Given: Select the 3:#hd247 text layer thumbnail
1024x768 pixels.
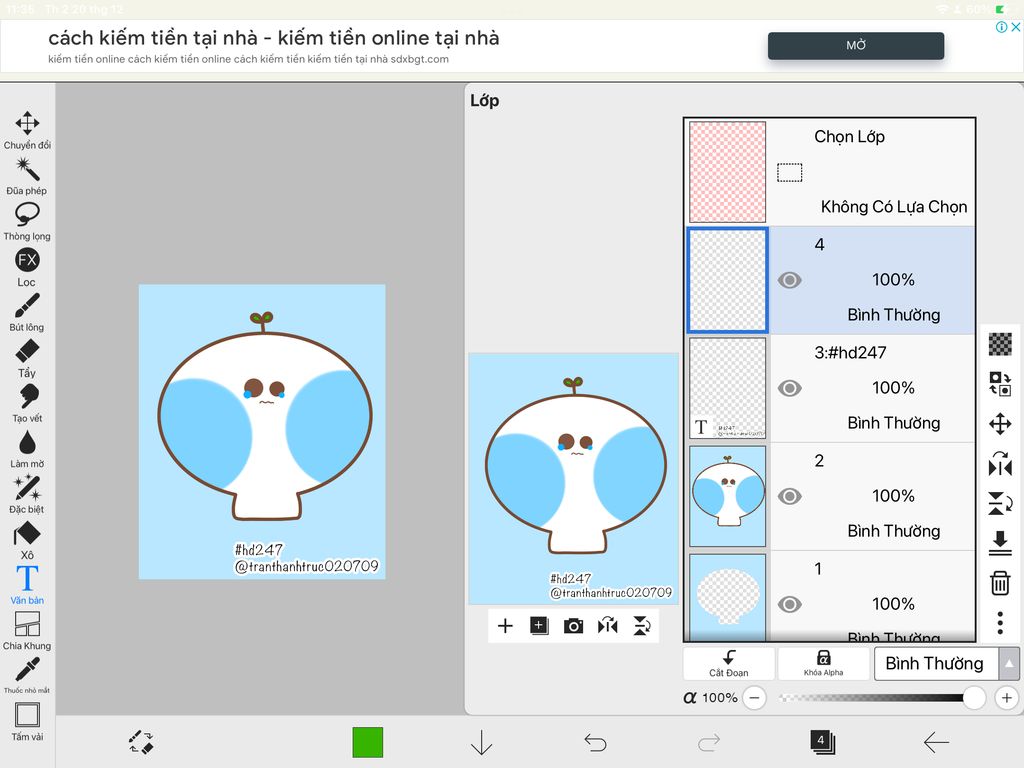Looking at the screenshot, I should (728, 388).
